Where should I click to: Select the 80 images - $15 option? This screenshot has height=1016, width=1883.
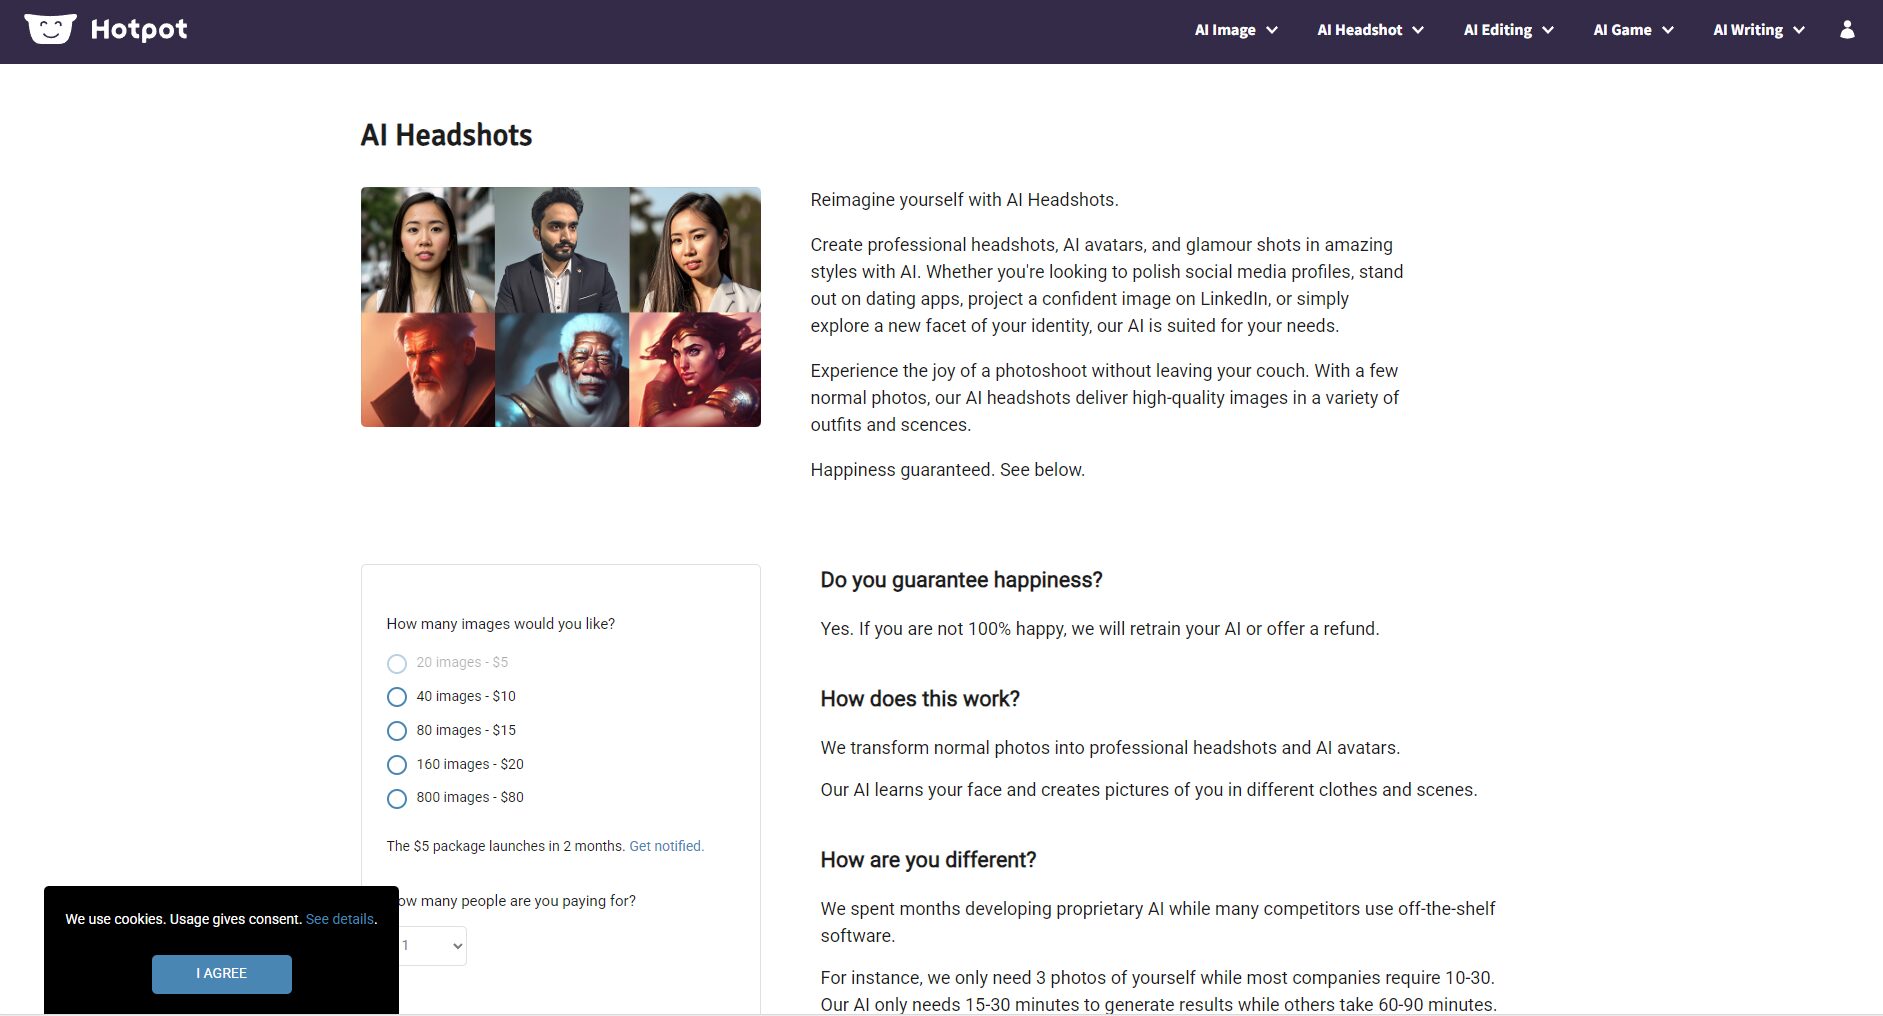pyautogui.click(x=397, y=731)
